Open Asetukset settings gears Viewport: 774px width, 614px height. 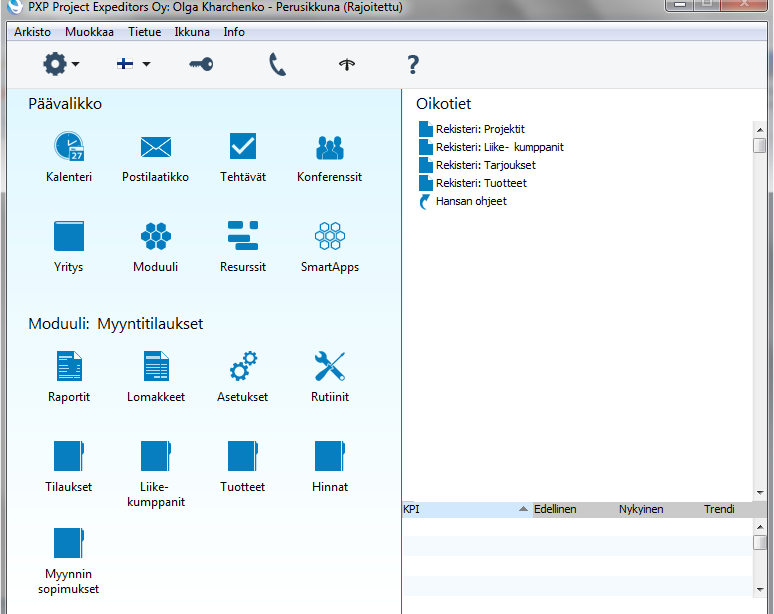coord(243,366)
